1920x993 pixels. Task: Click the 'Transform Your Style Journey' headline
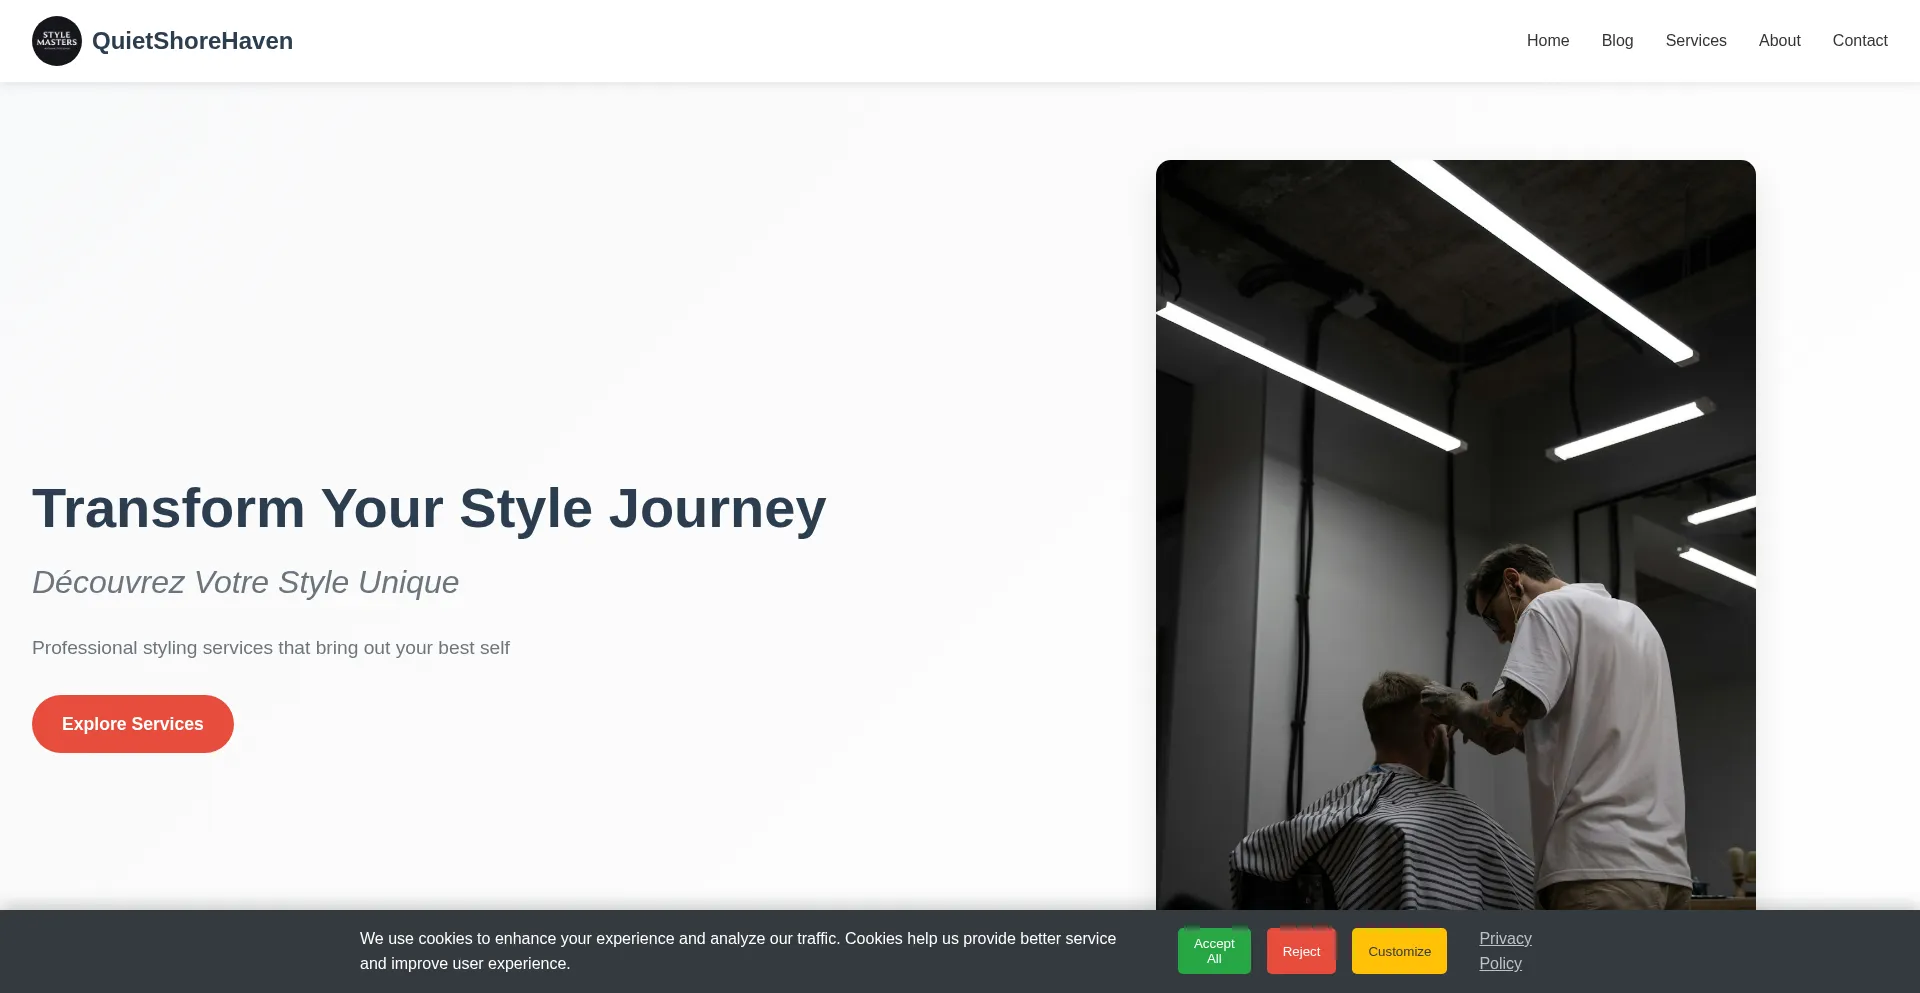(x=429, y=508)
